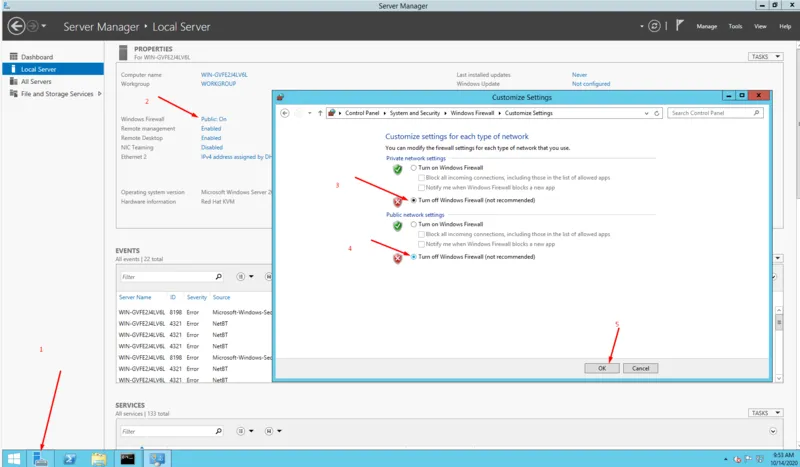Go up one level in Control Panel
Image resolution: width=800 pixels, height=467 pixels.
coord(319,113)
